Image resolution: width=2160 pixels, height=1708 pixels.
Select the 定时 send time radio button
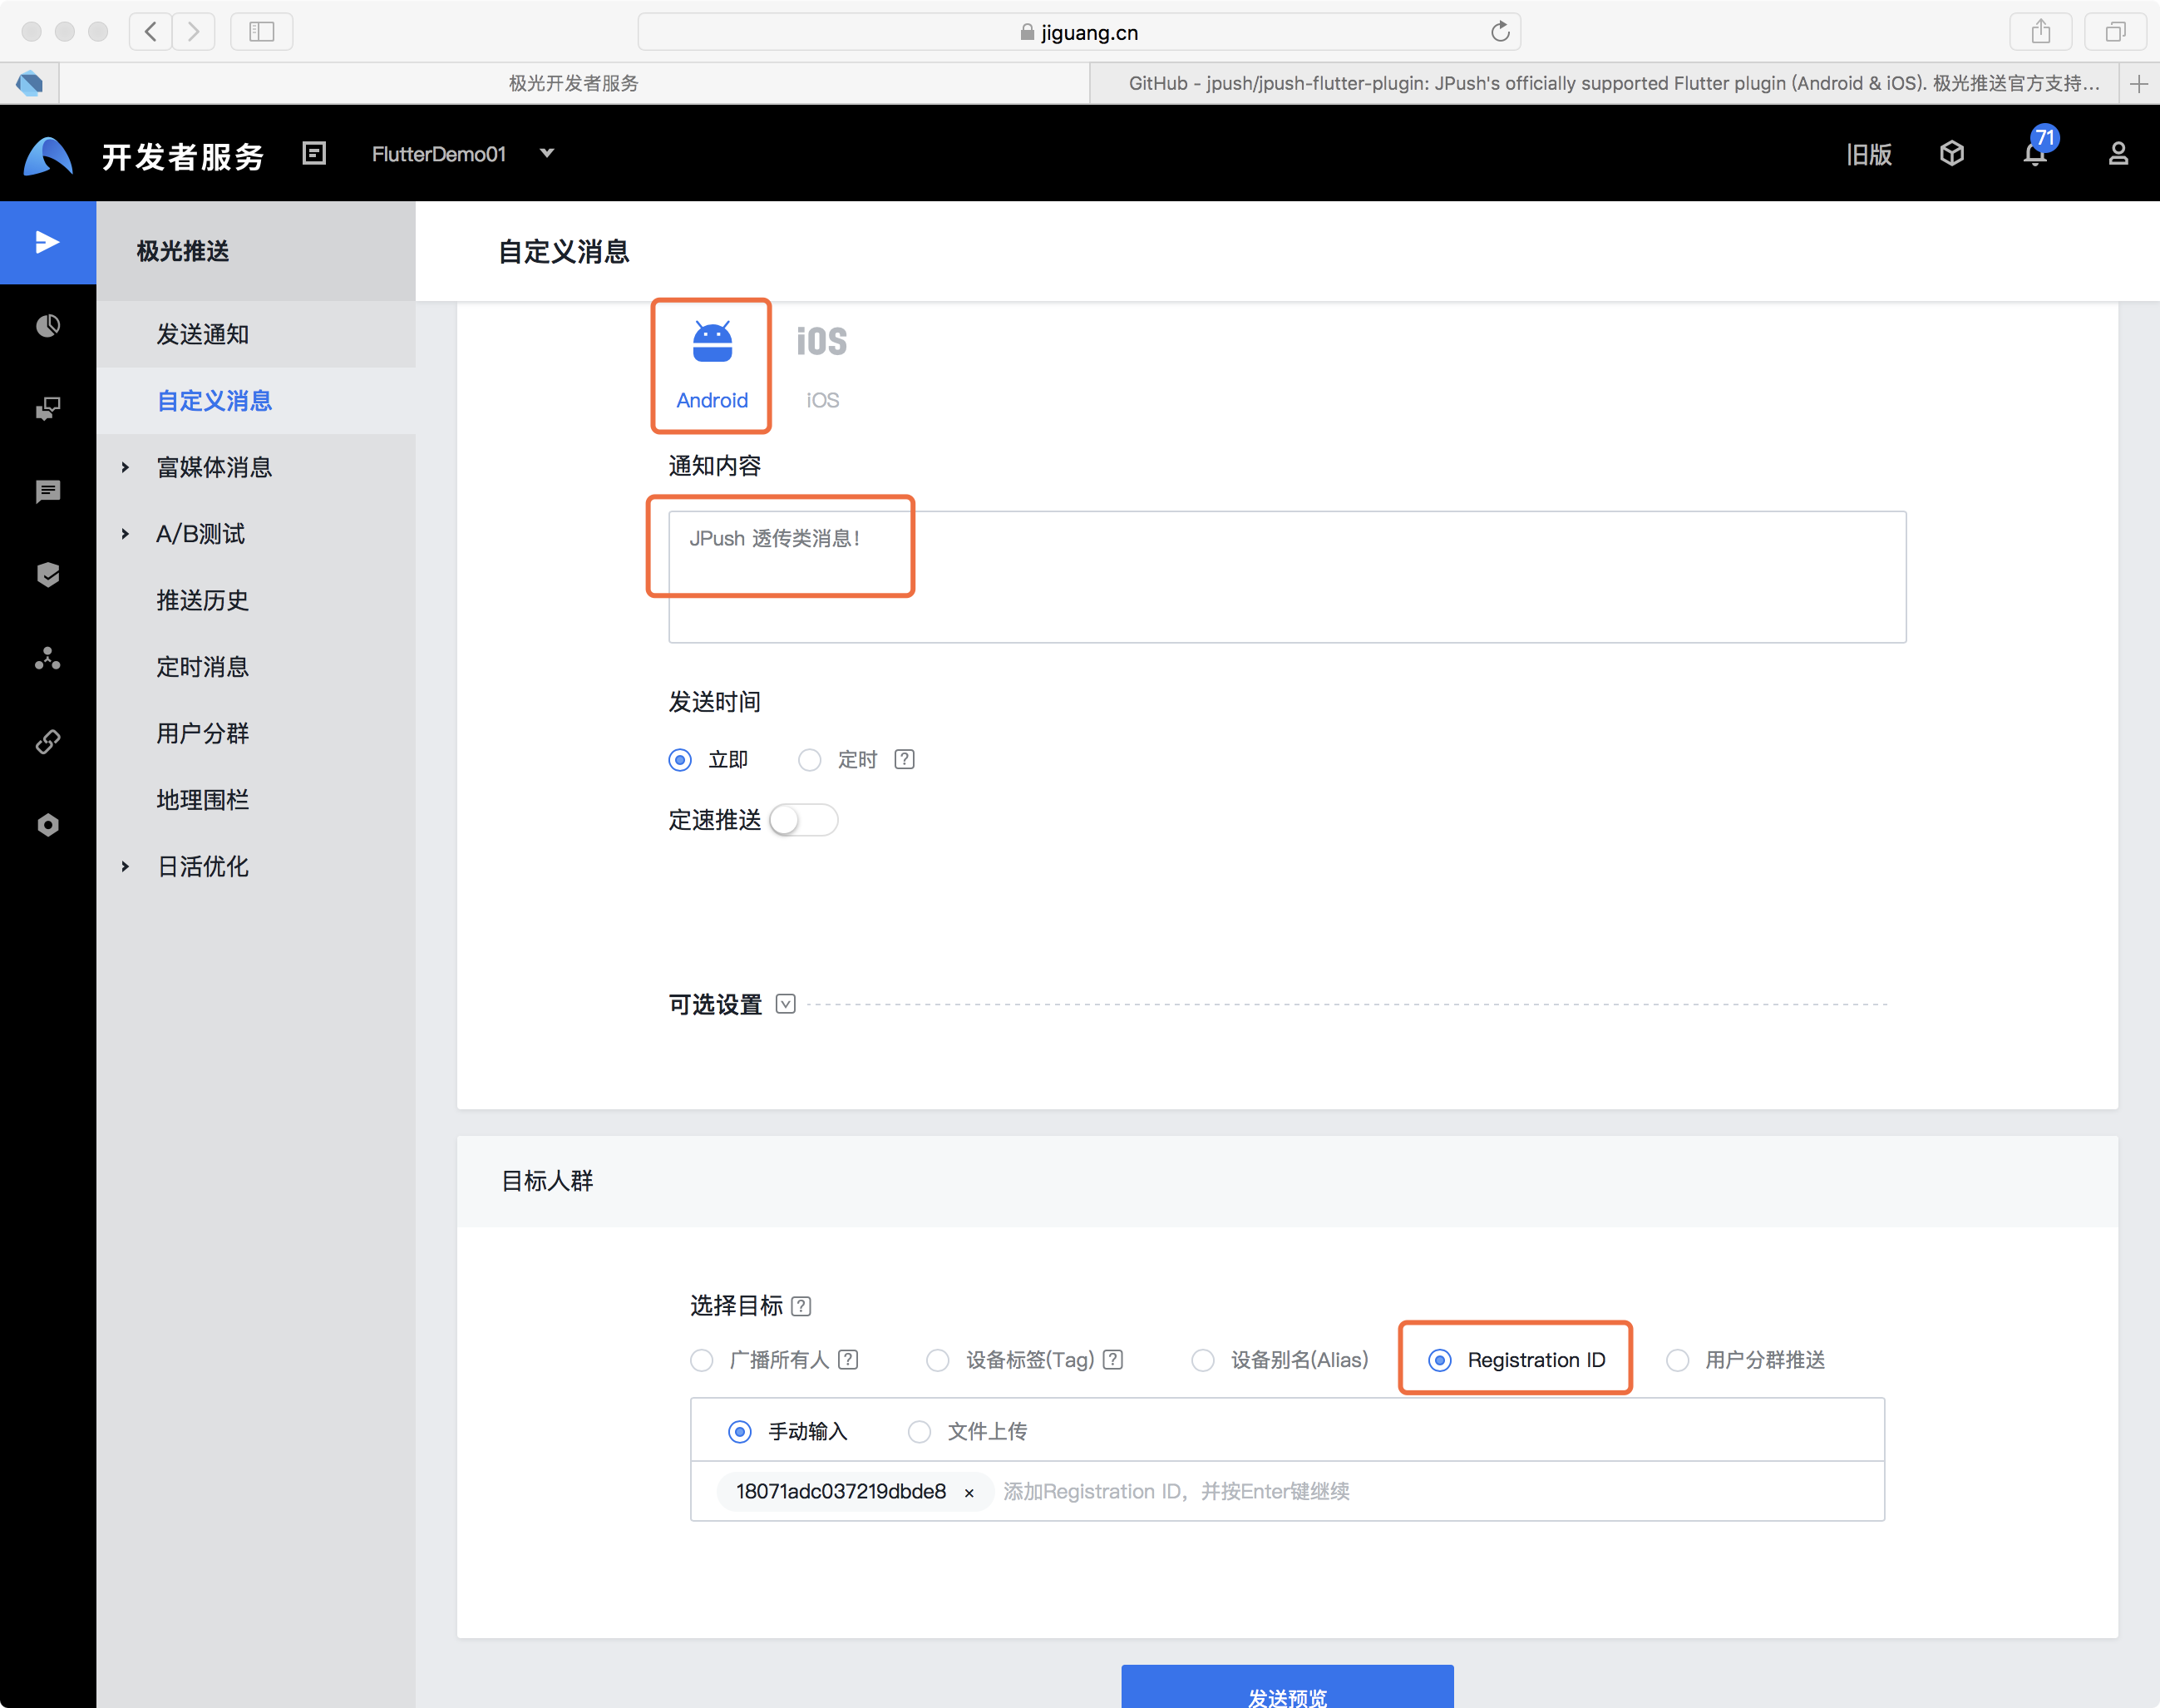coord(810,760)
